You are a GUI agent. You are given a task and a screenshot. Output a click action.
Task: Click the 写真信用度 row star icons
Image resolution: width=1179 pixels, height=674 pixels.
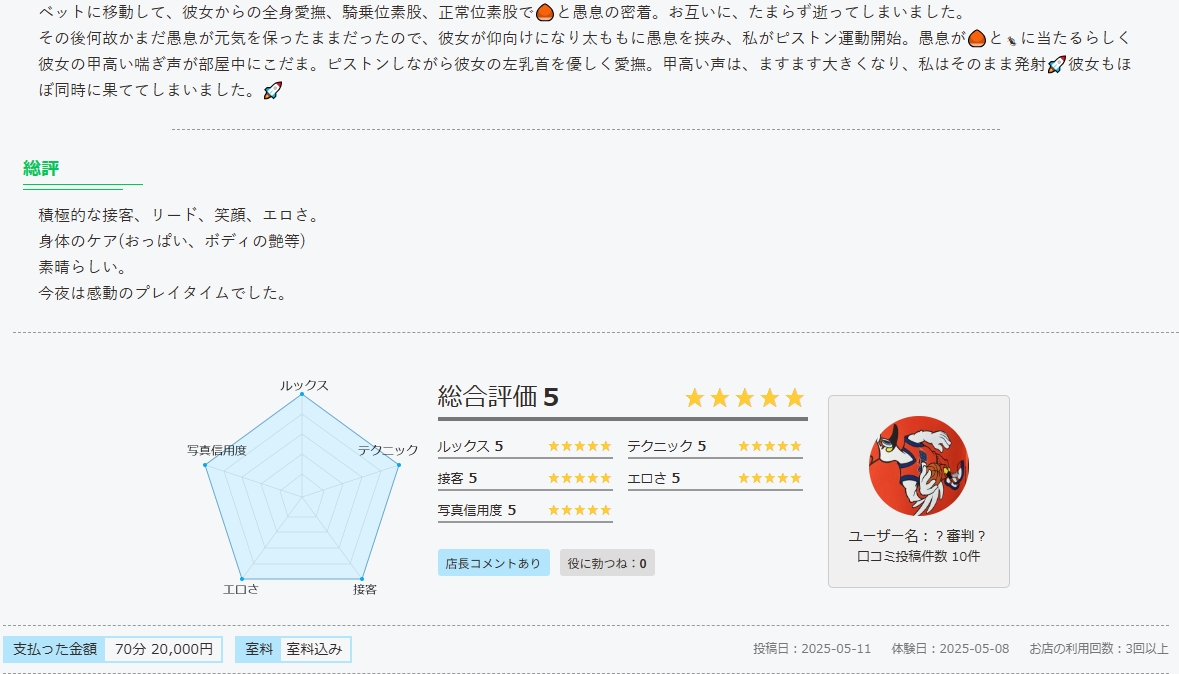(579, 510)
